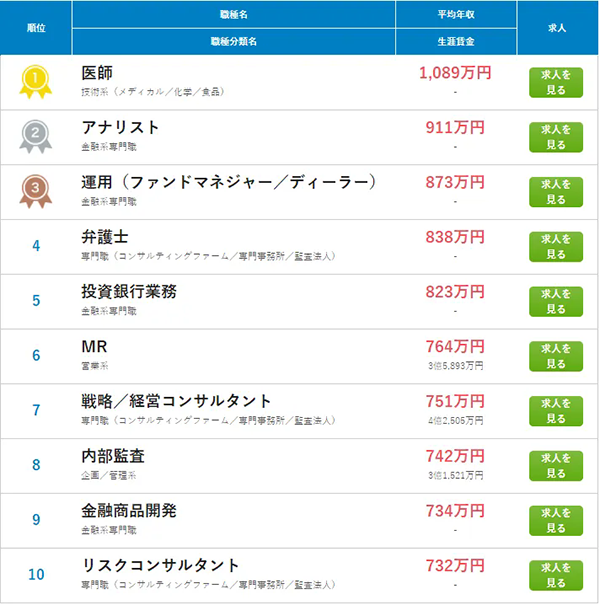Select the 平均年収 column header

click(456, 15)
